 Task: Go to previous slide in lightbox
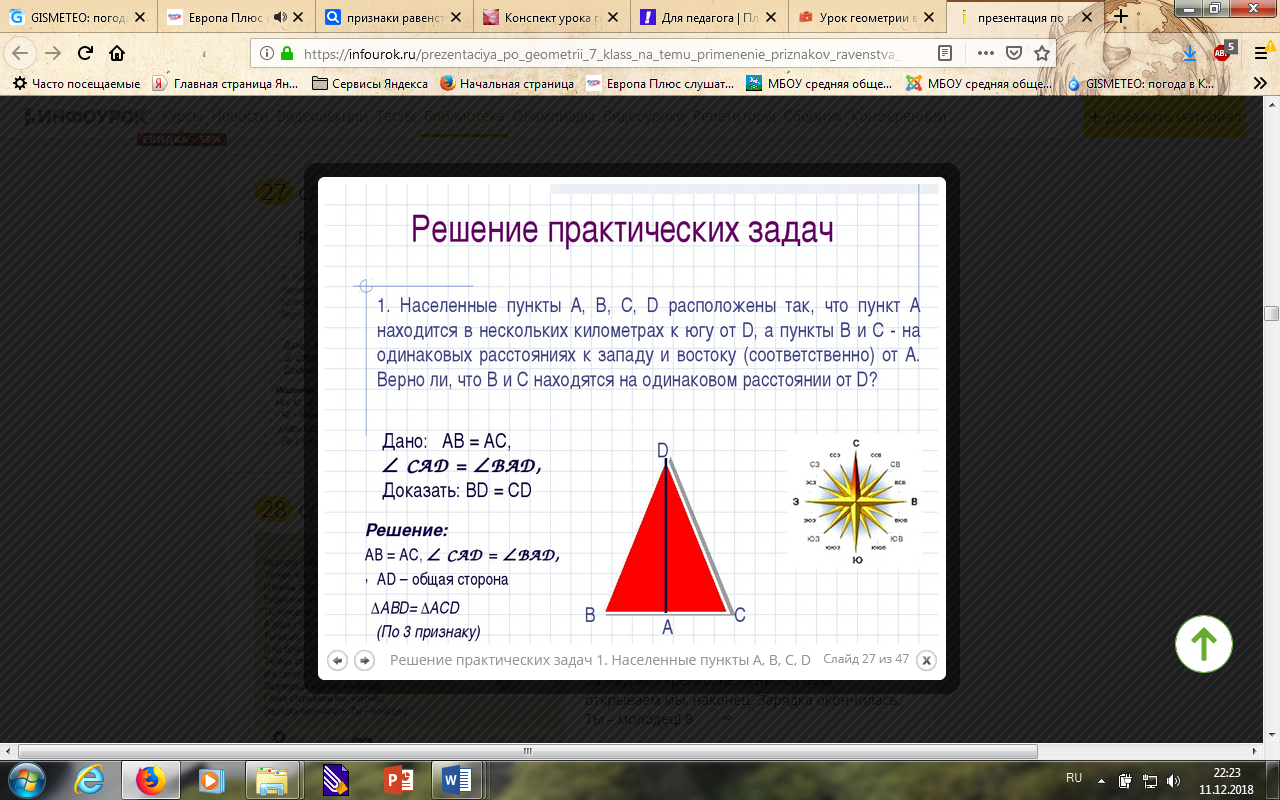coord(338,661)
